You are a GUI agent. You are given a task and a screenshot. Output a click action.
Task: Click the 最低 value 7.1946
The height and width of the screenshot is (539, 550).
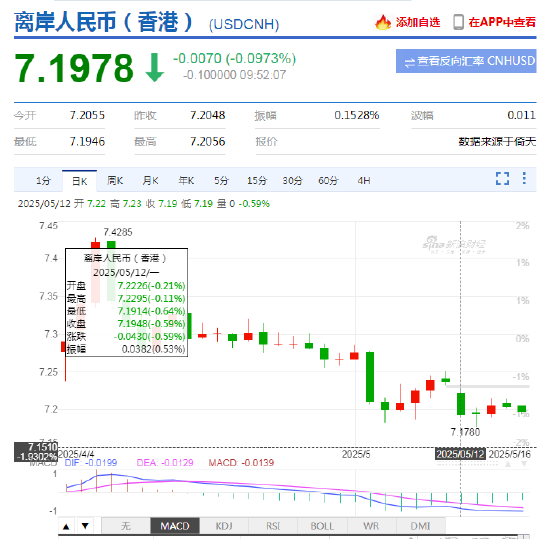tap(87, 142)
